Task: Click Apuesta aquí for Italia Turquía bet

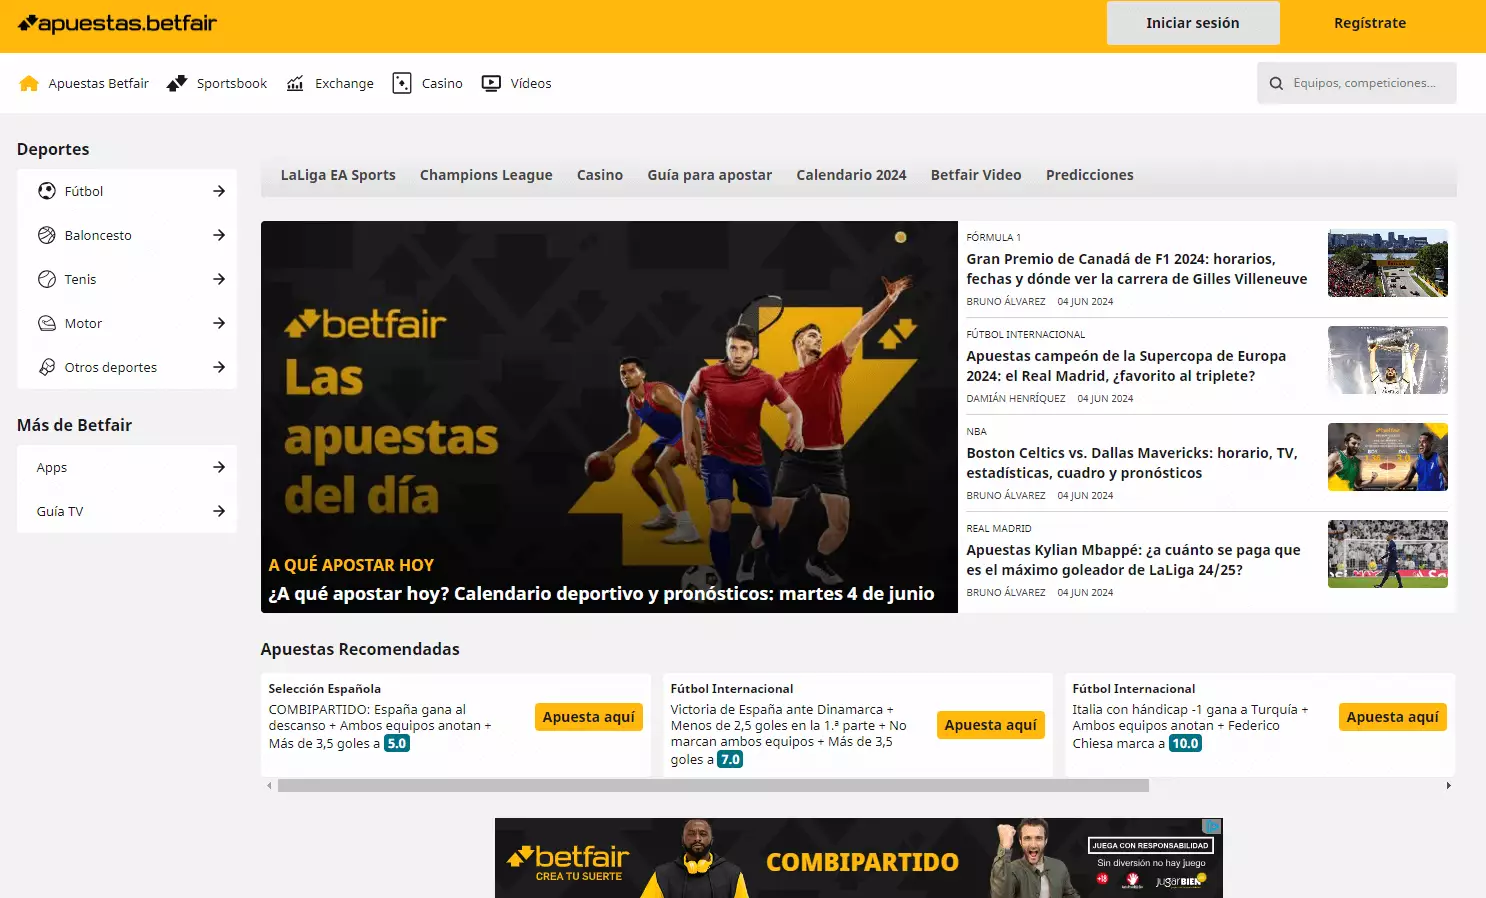Action: coord(1393,717)
